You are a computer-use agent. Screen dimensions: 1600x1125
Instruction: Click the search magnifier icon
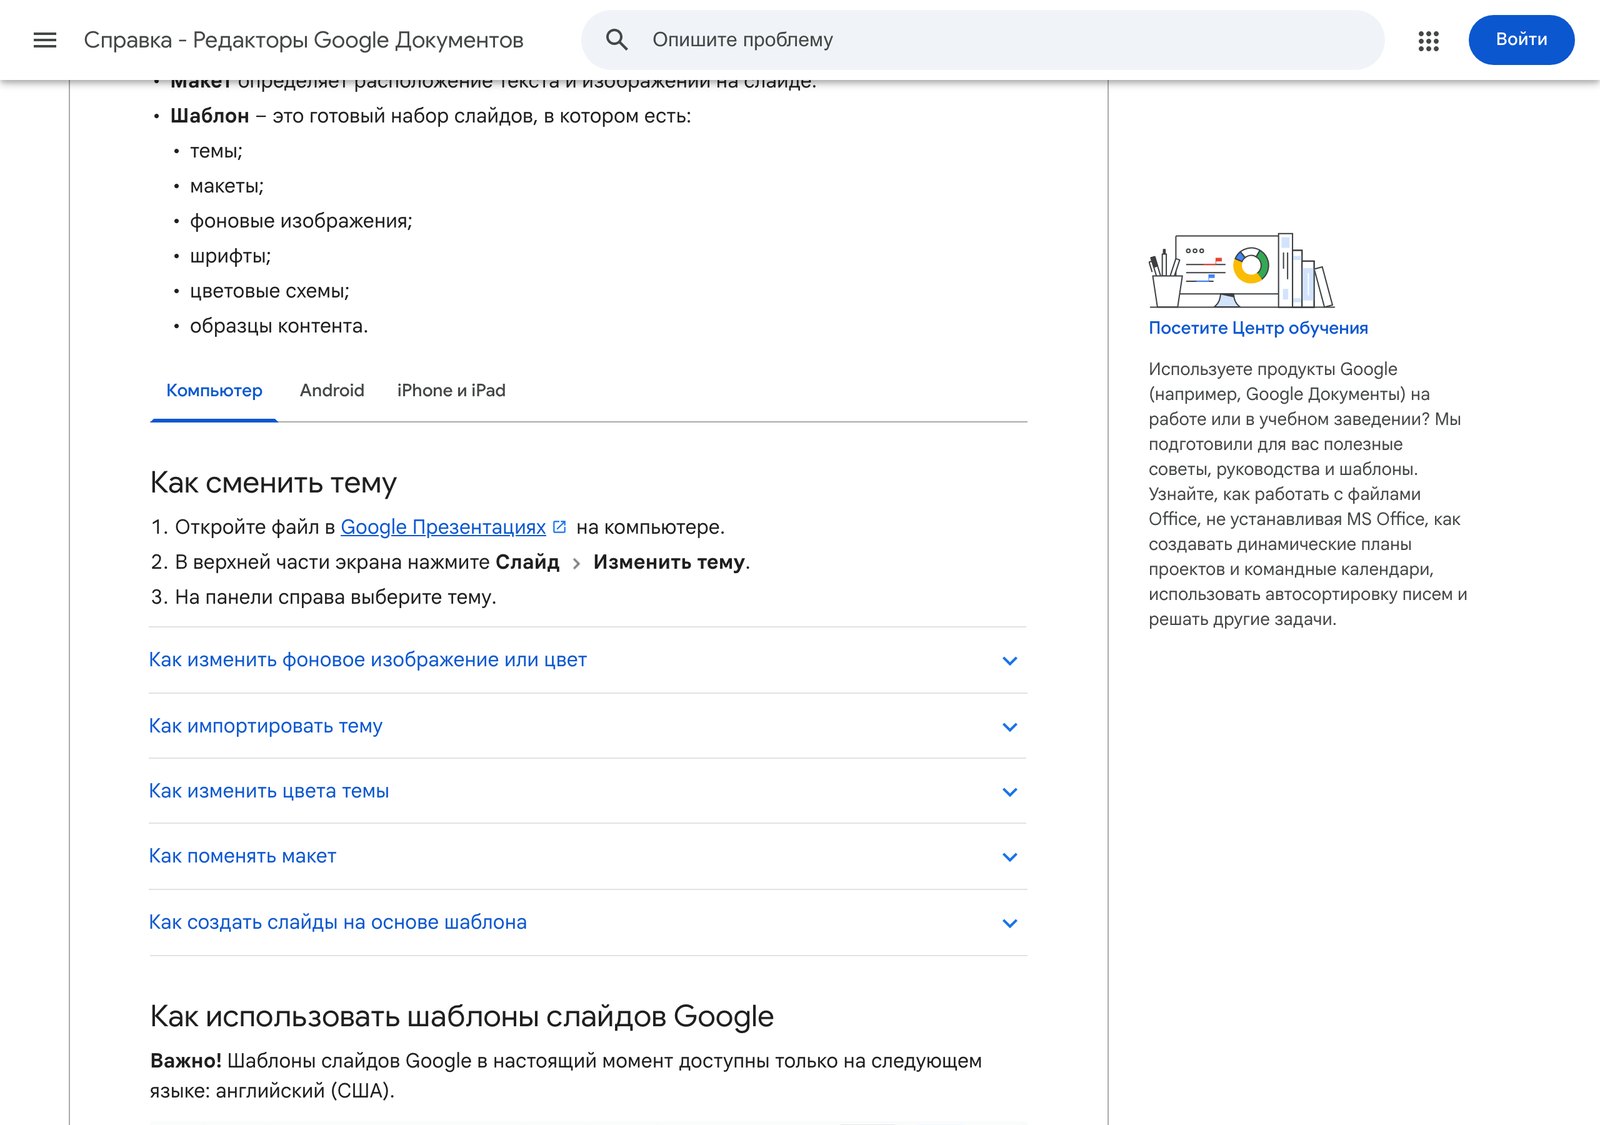tap(617, 40)
